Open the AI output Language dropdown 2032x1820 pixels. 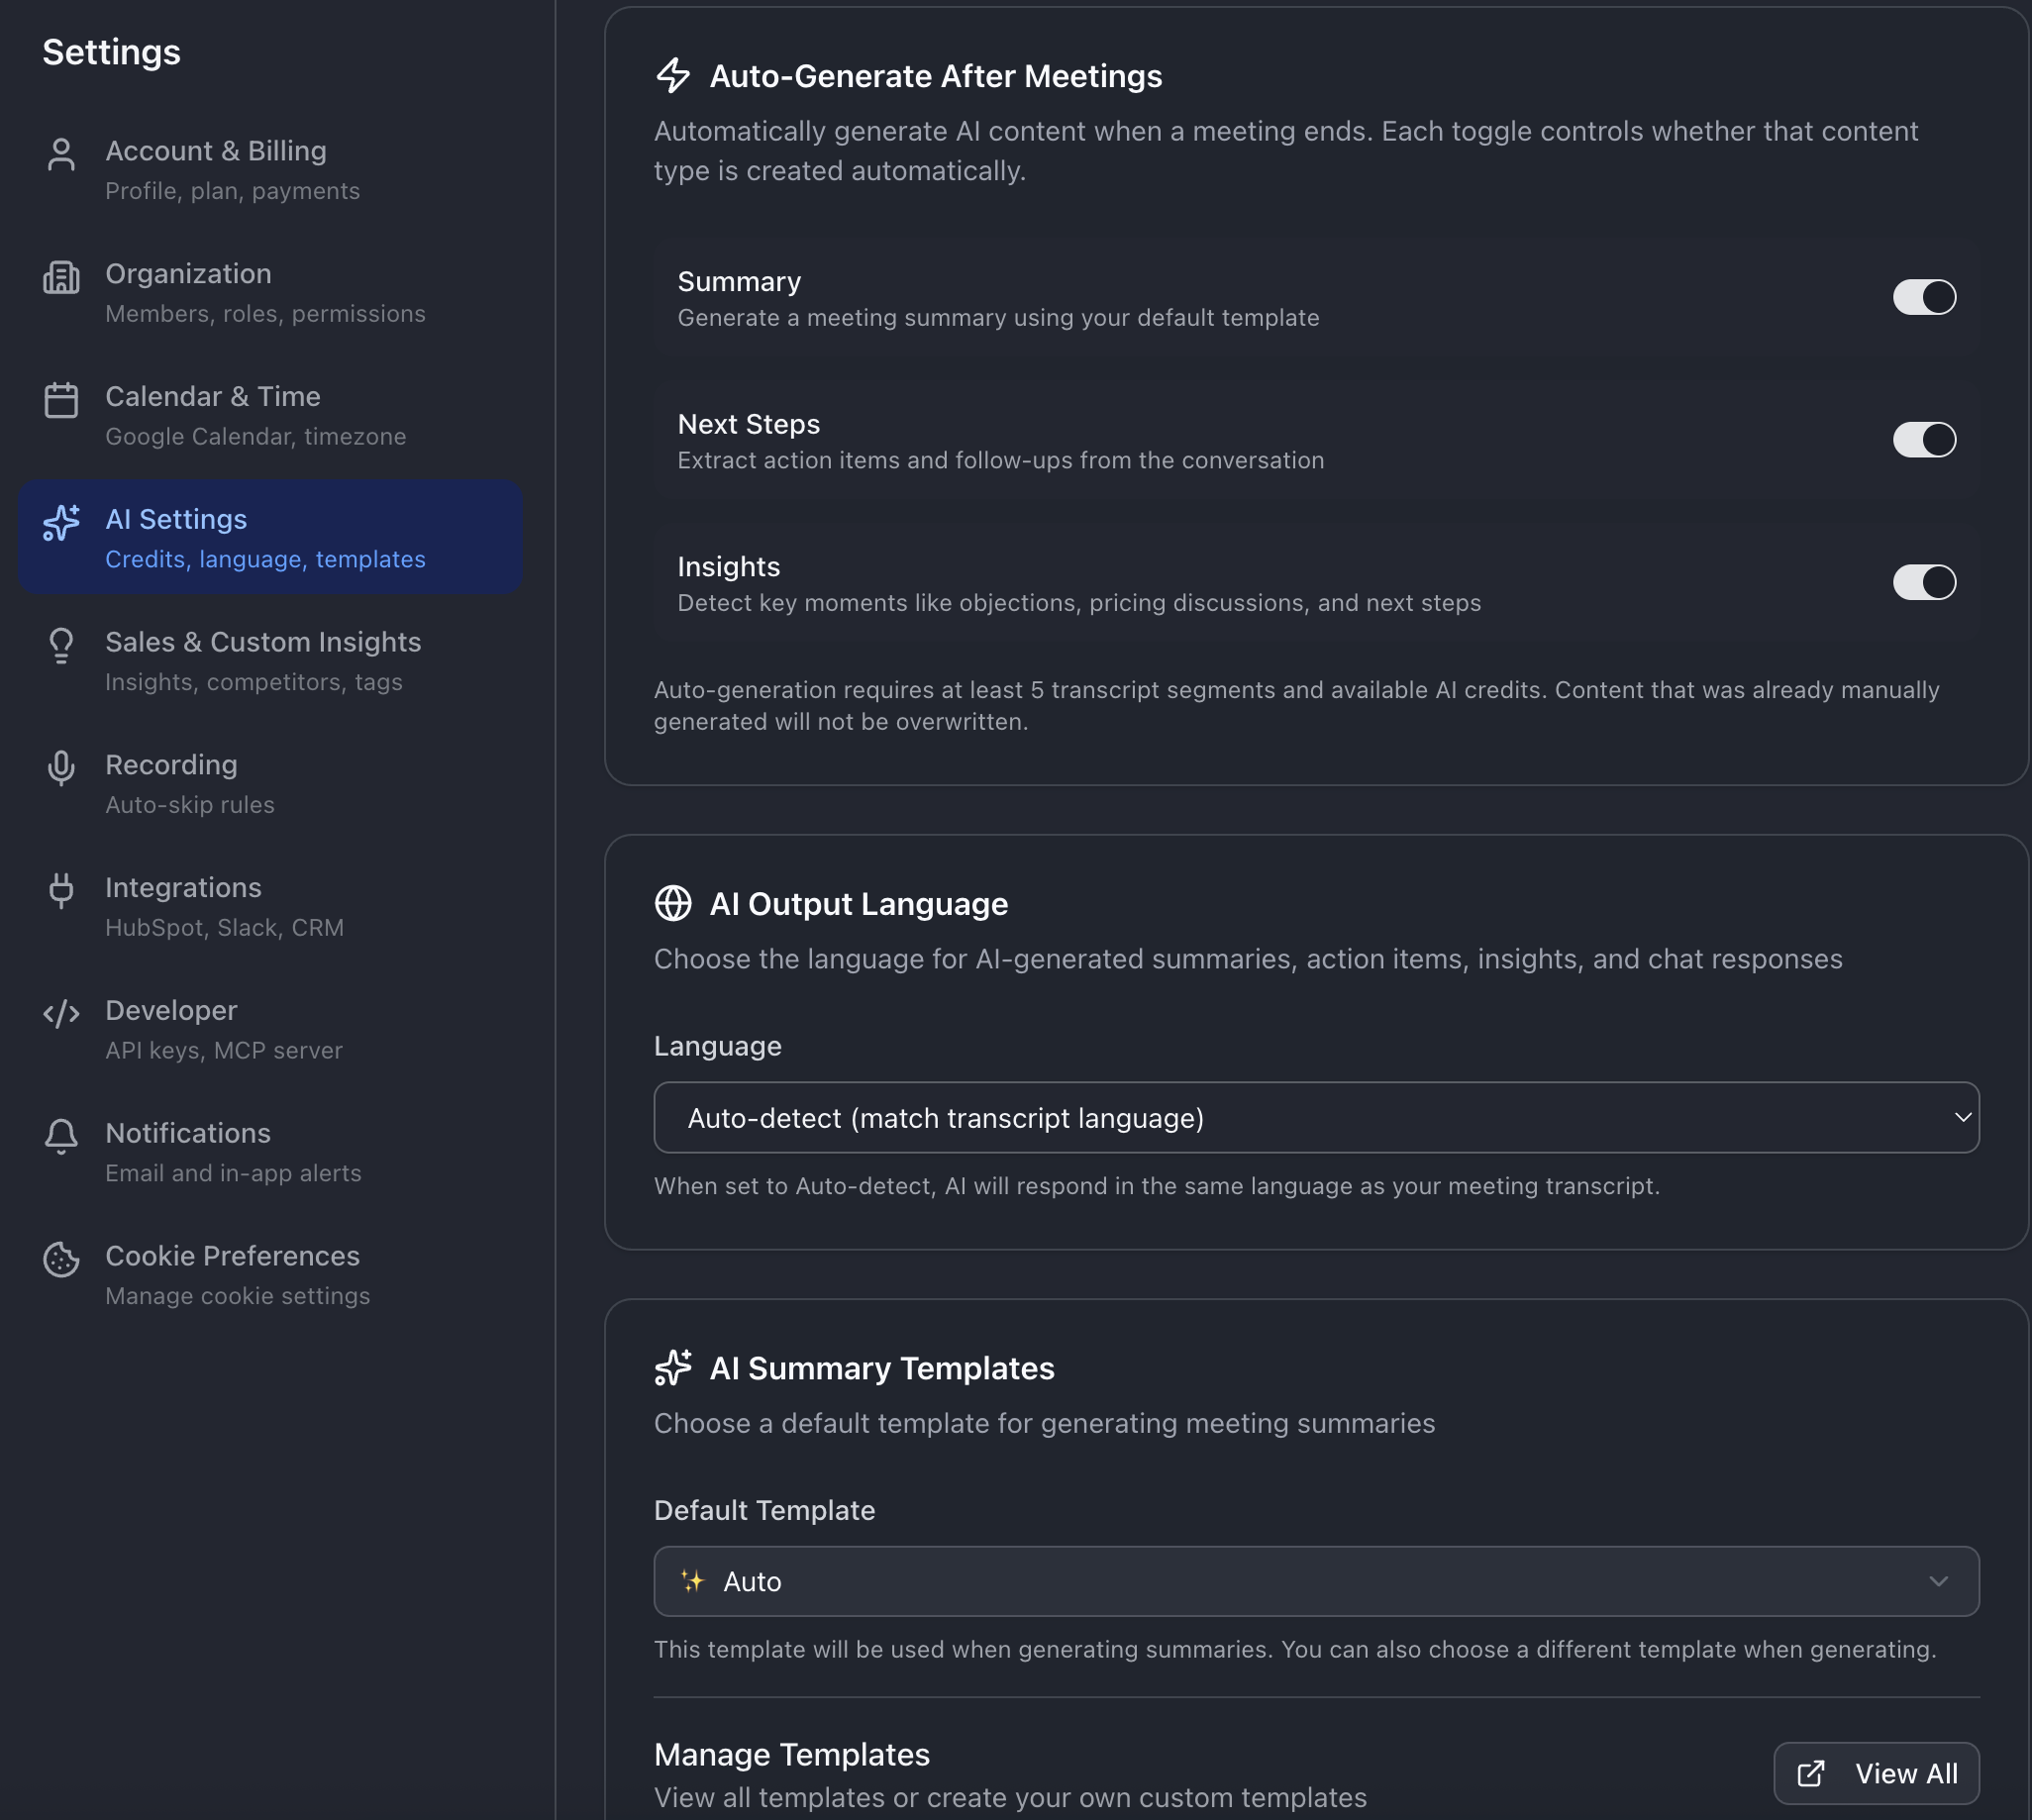pos(1315,1117)
